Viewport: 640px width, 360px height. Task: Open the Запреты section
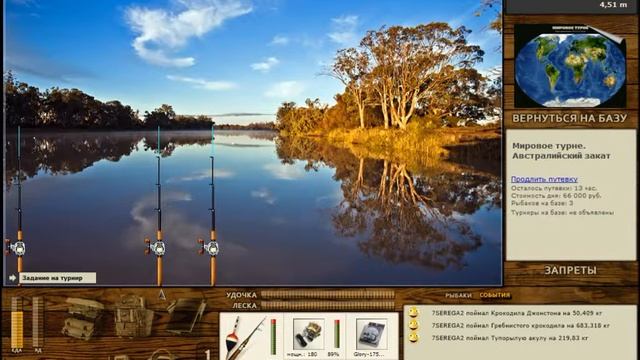point(570,270)
